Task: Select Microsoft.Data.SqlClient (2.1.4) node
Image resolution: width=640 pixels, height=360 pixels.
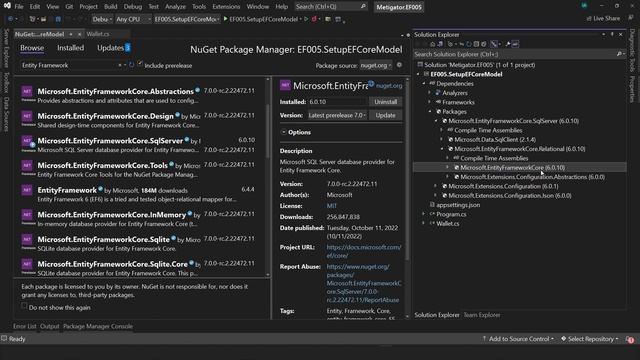Action: tap(495, 140)
